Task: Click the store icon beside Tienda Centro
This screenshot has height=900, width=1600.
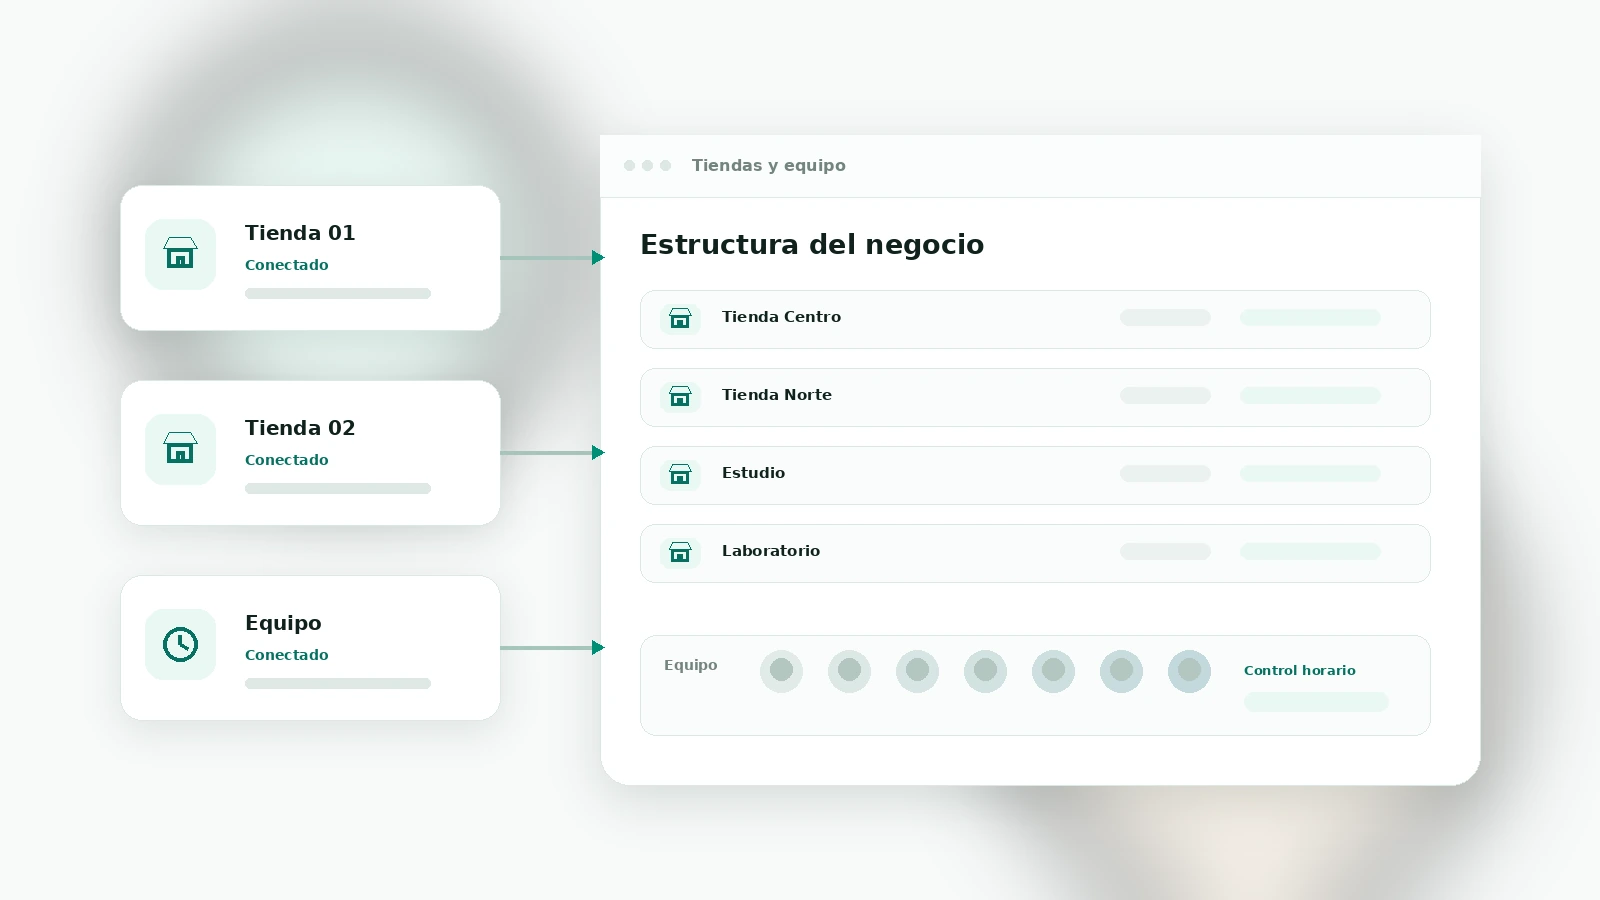Action: pyautogui.click(x=680, y=318)
